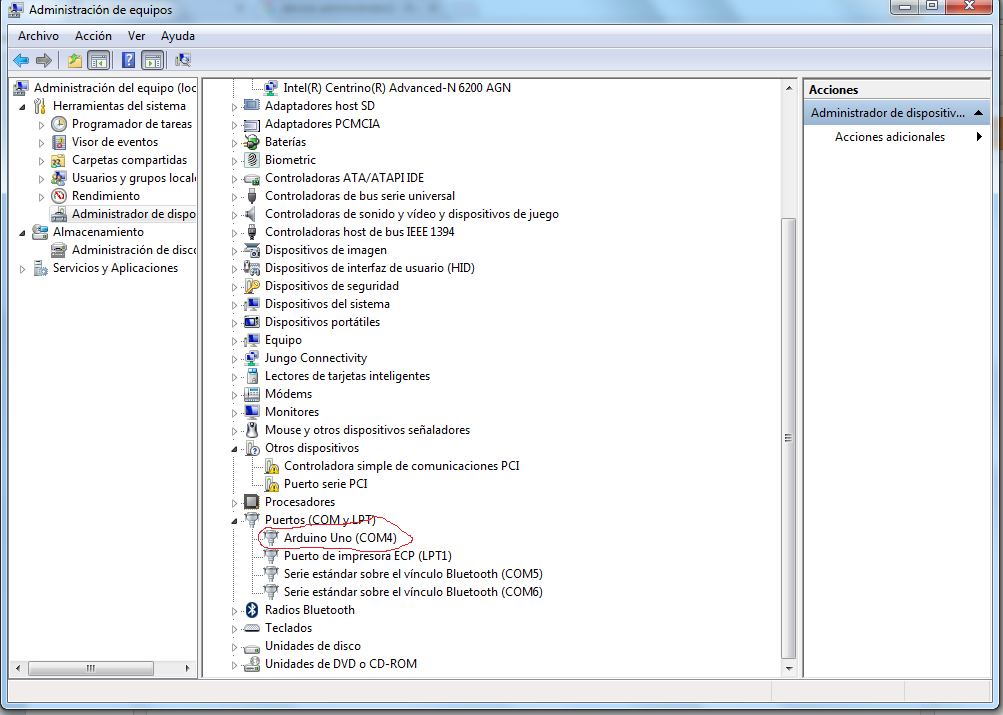Click the blue Help question-mark toolbar icon
This screenshot has width=1003, height=715.
point(129,61)
